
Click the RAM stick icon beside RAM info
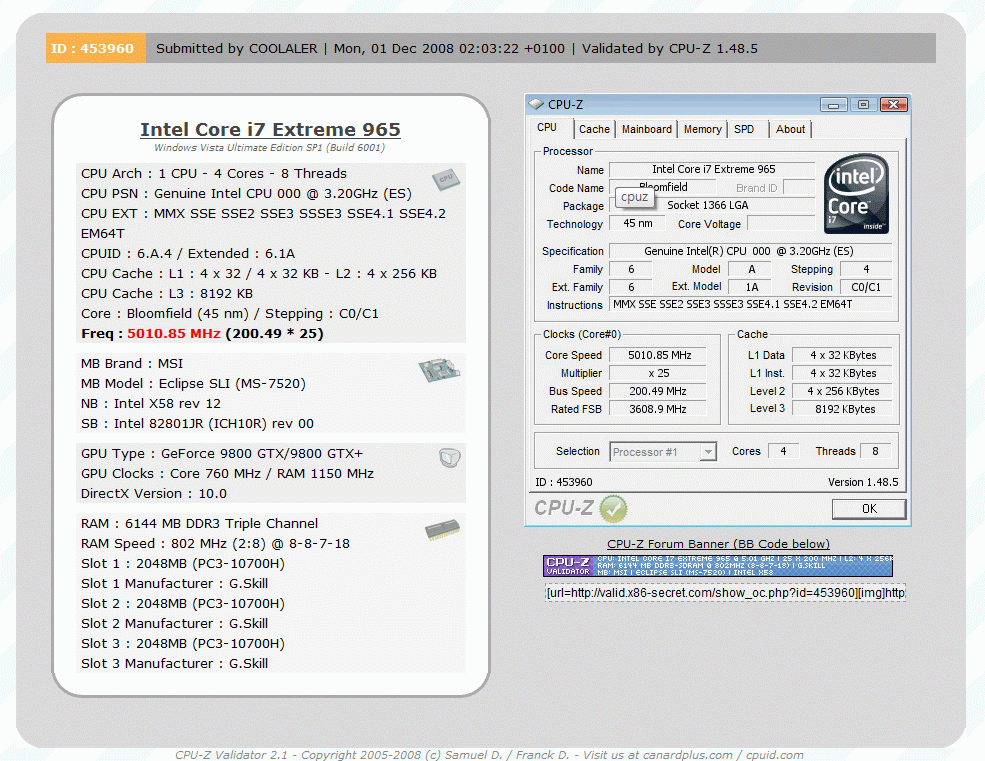point(442,530)
